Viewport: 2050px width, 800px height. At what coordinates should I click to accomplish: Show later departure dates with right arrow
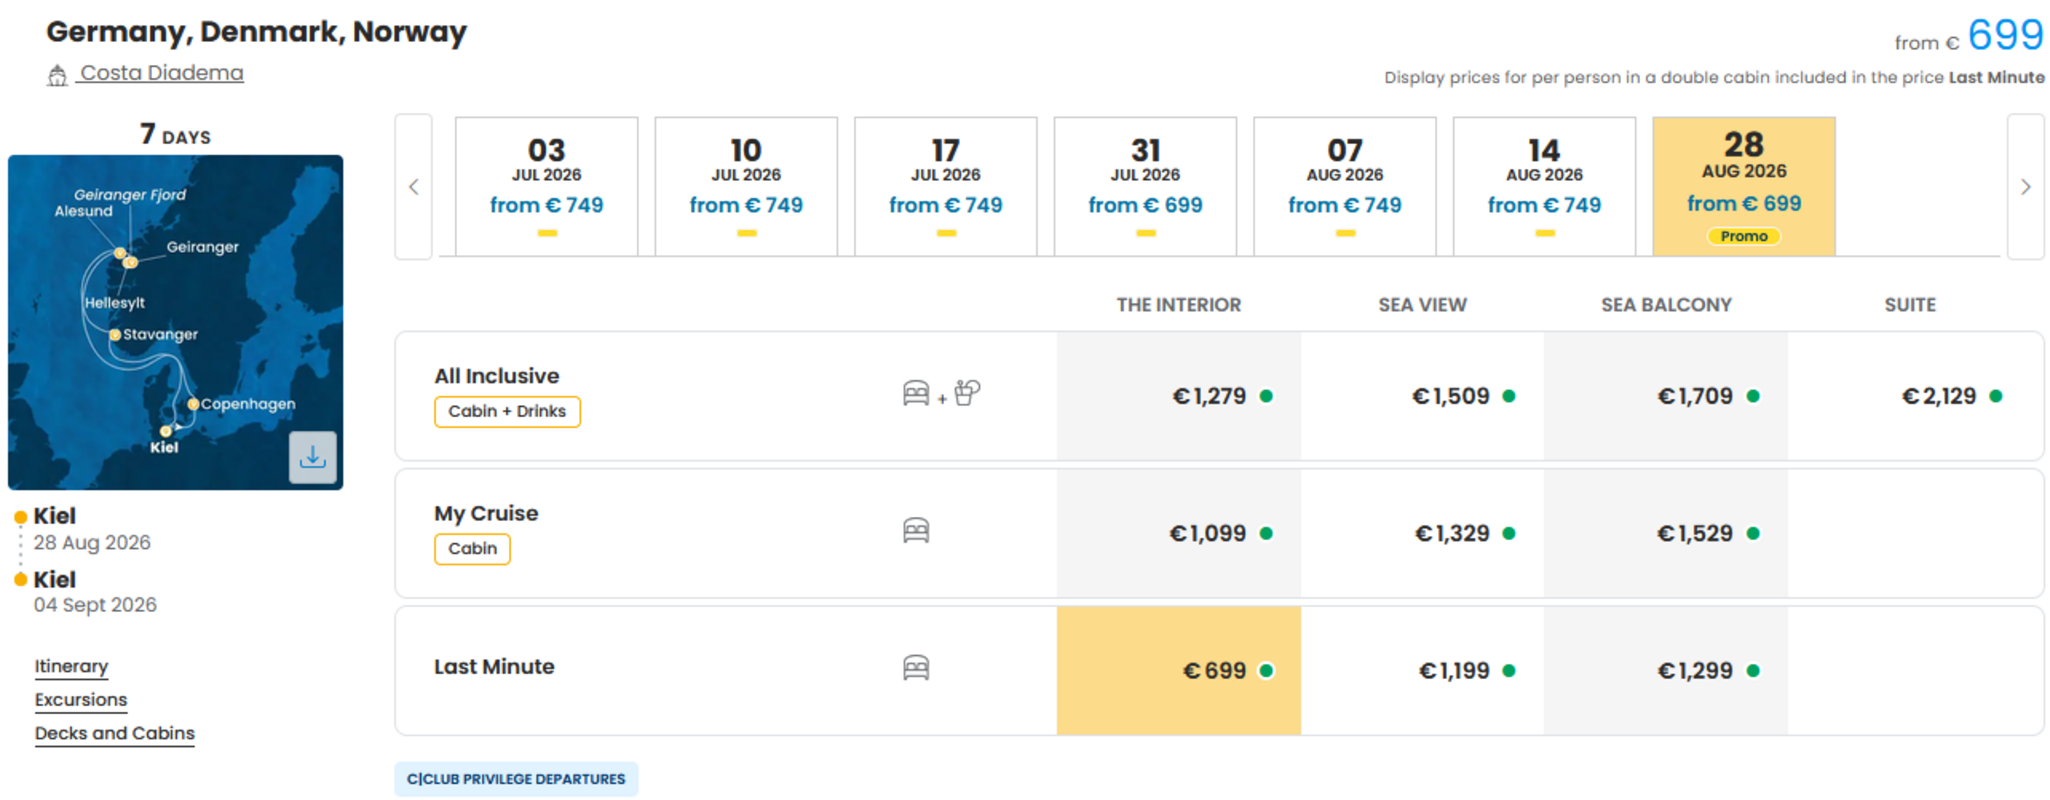coord(2026,187)
